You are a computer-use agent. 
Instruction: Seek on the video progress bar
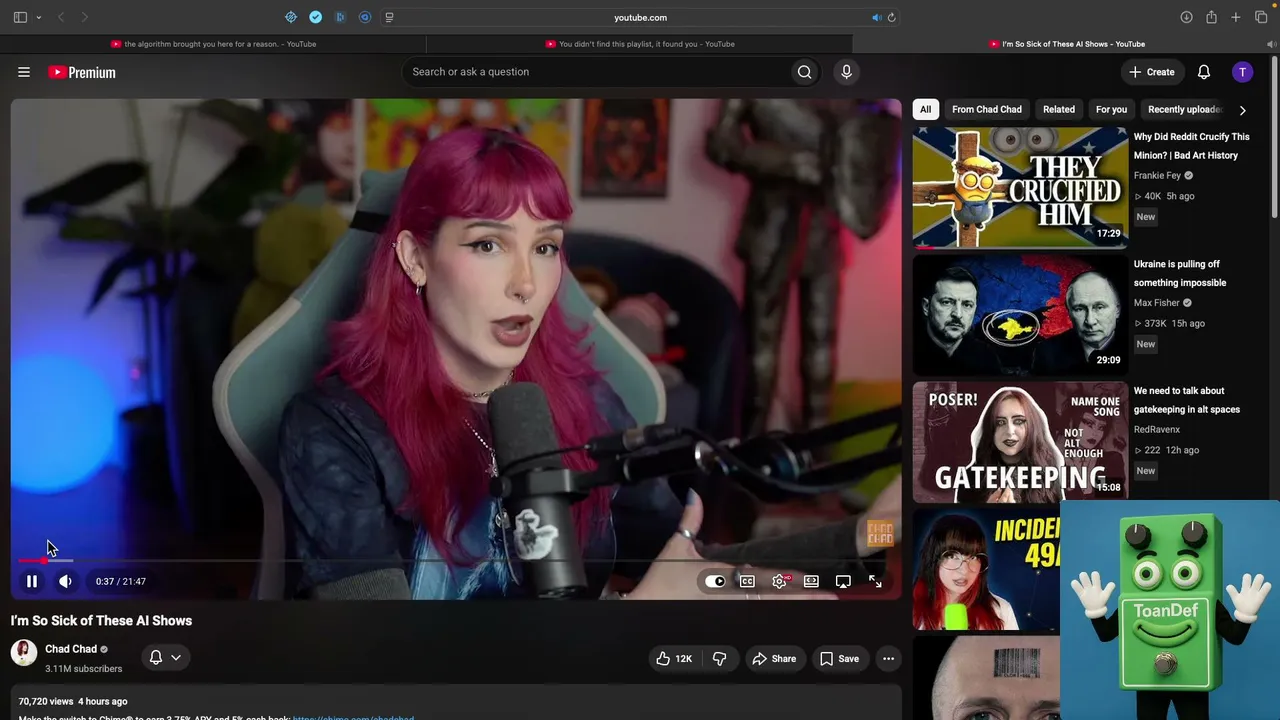point(456,561)
